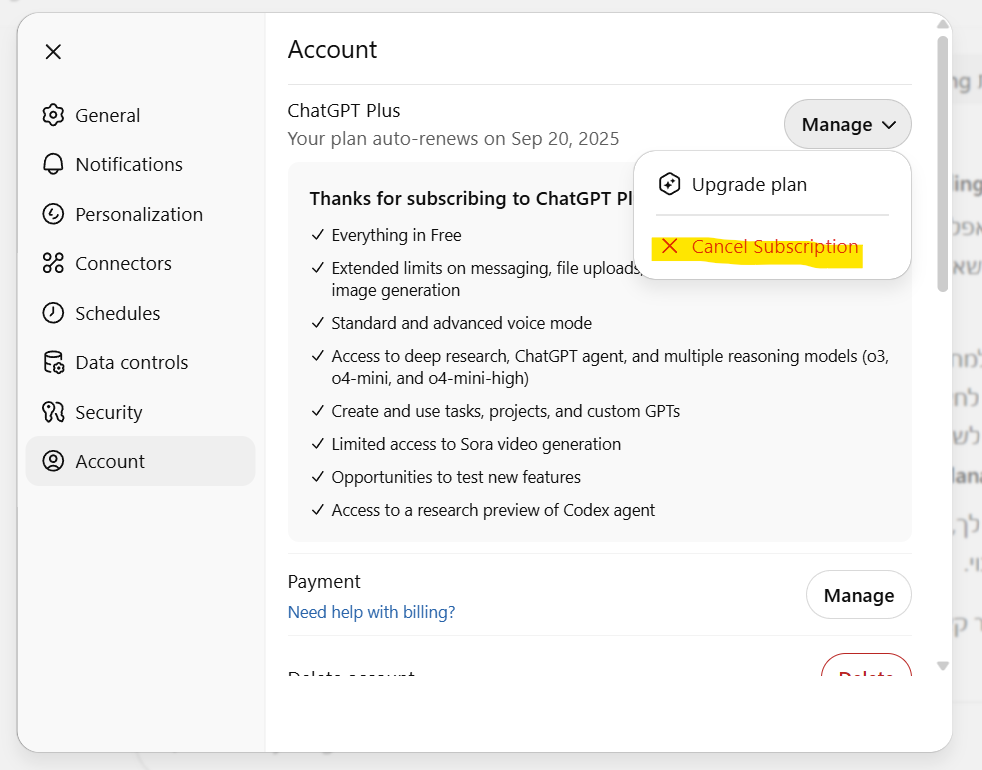Image resolution: width=982 pixels, height=770 pixels.
Task: Open the Need help with billing link
Action: [x=371, y=612]
